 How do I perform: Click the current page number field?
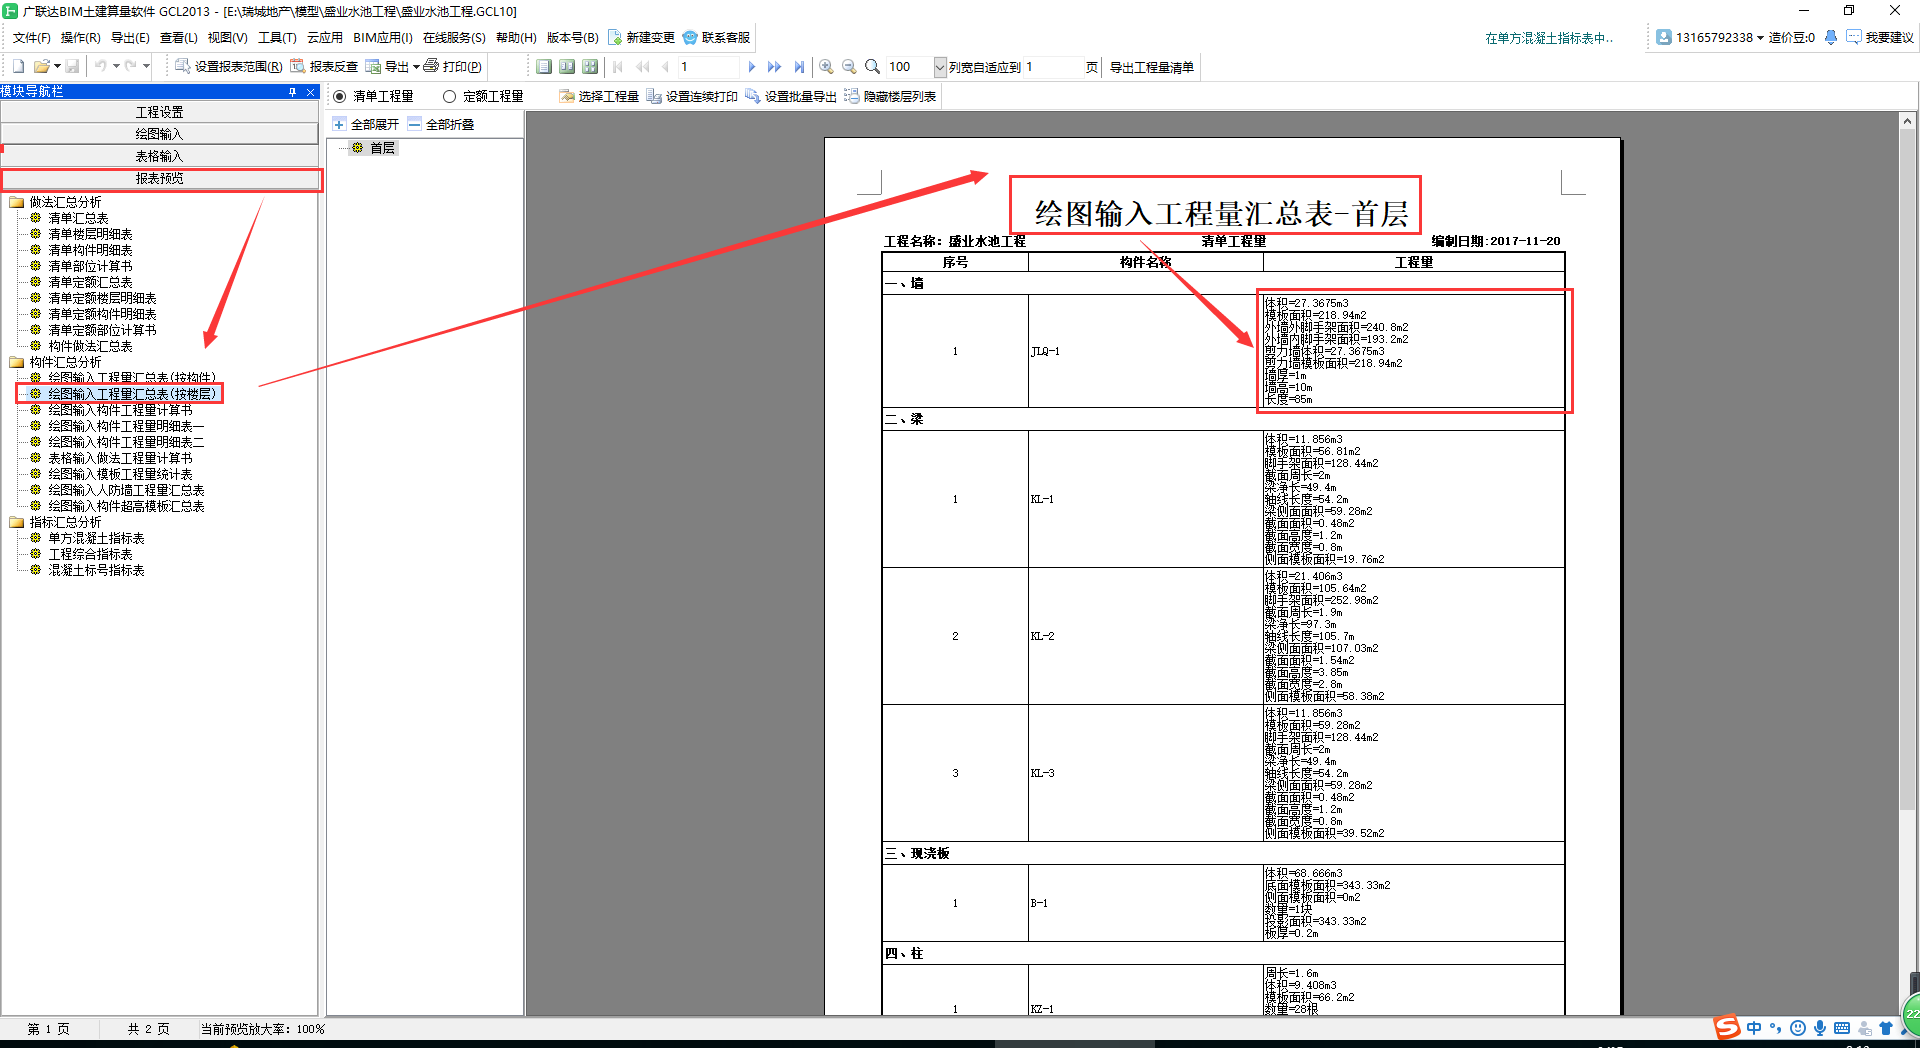[x=707, y=67]
